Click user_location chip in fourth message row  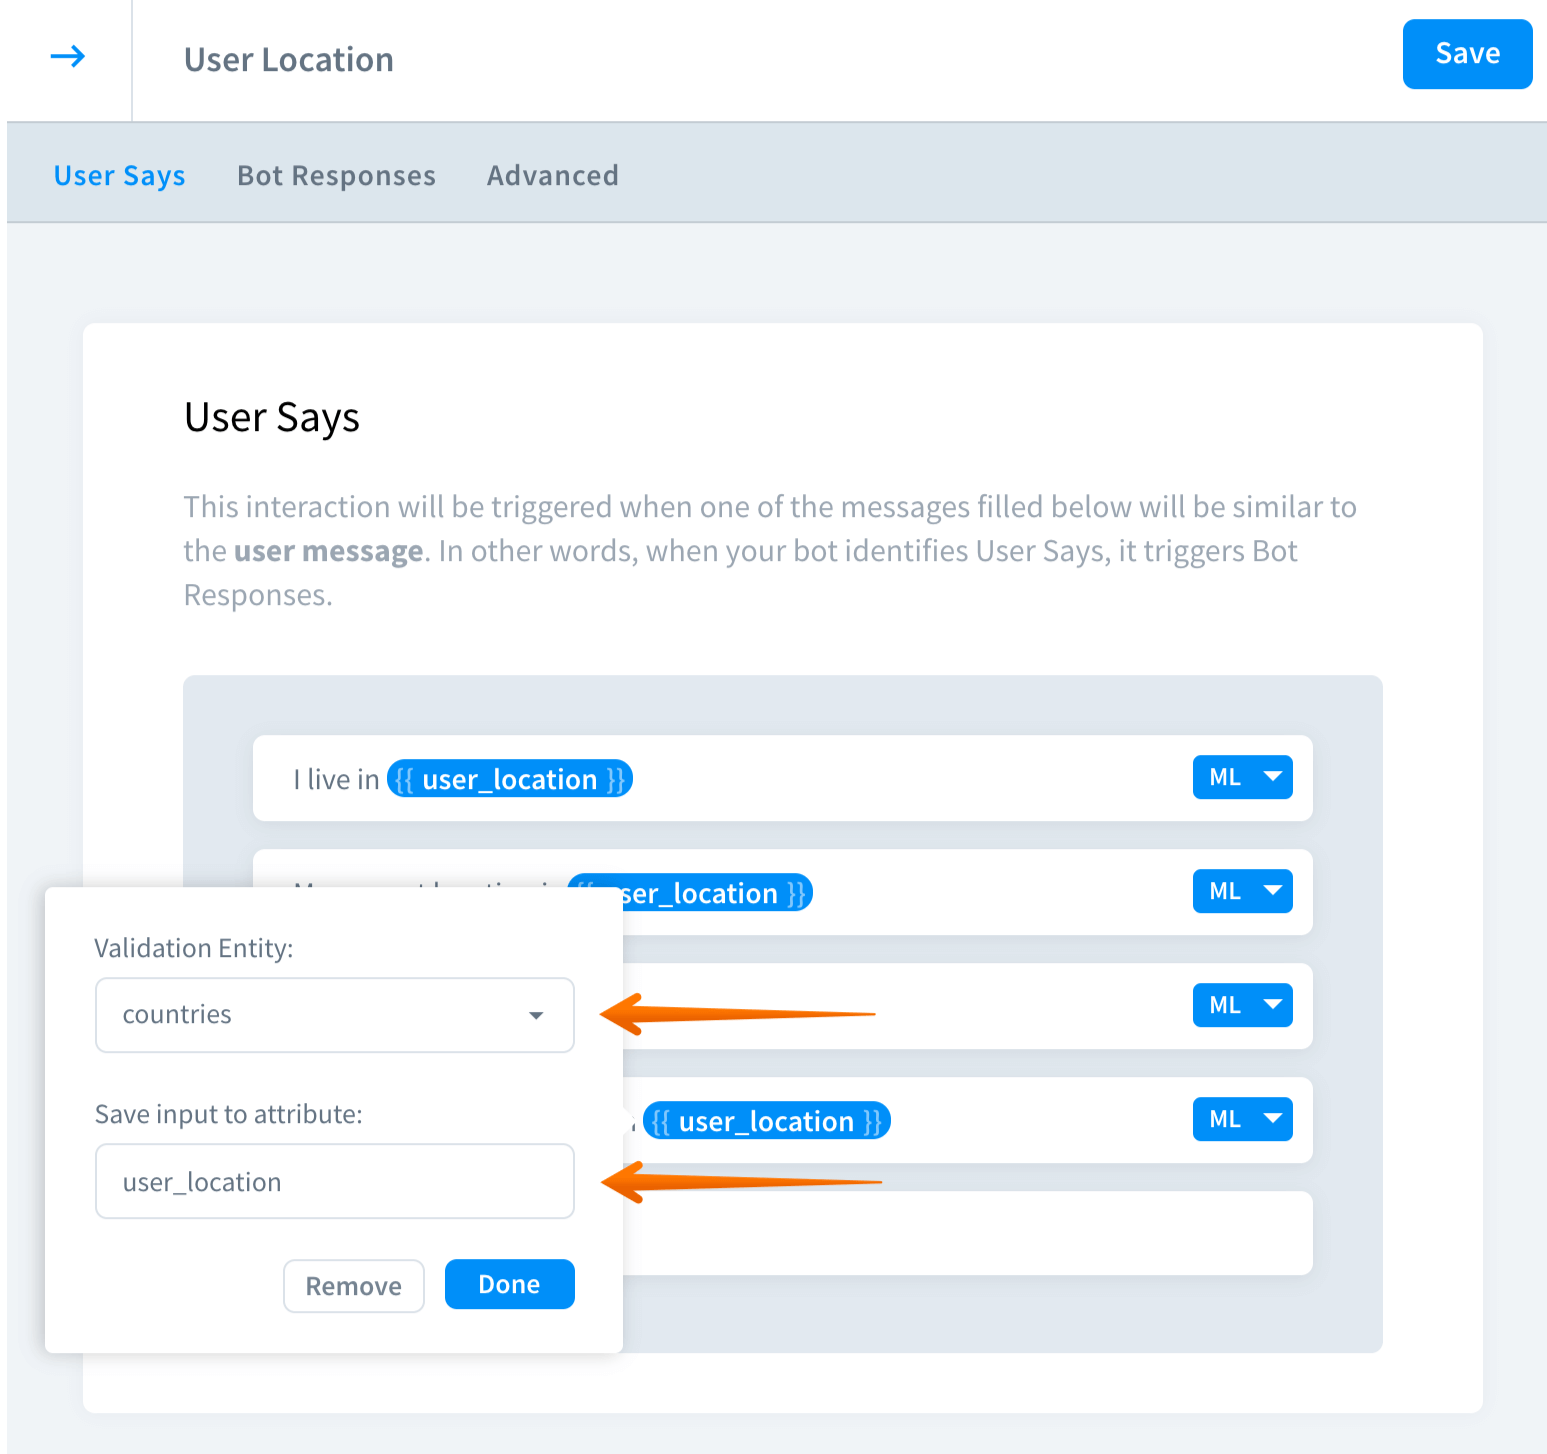pos(766,1121)
